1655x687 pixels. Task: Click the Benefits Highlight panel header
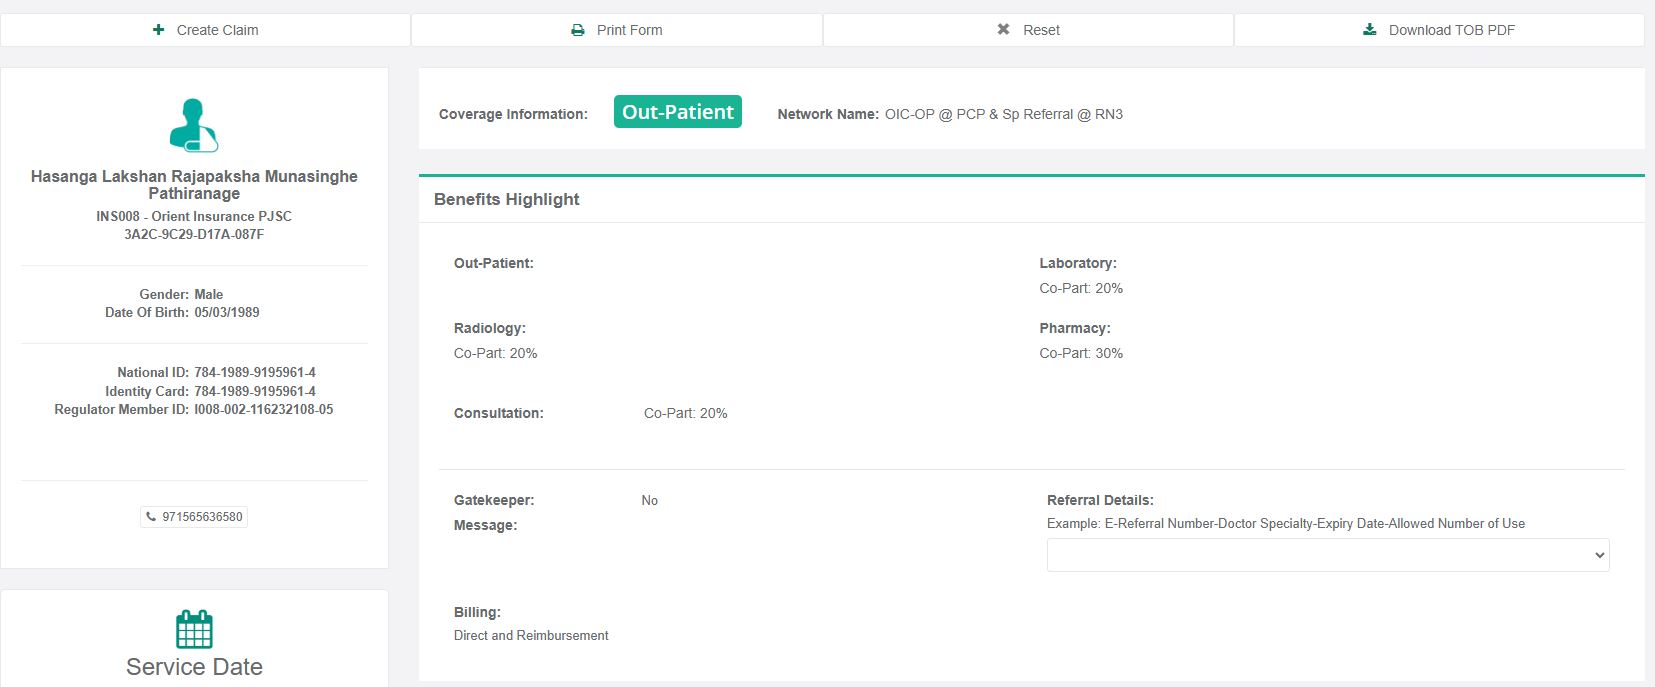[507, 199]
